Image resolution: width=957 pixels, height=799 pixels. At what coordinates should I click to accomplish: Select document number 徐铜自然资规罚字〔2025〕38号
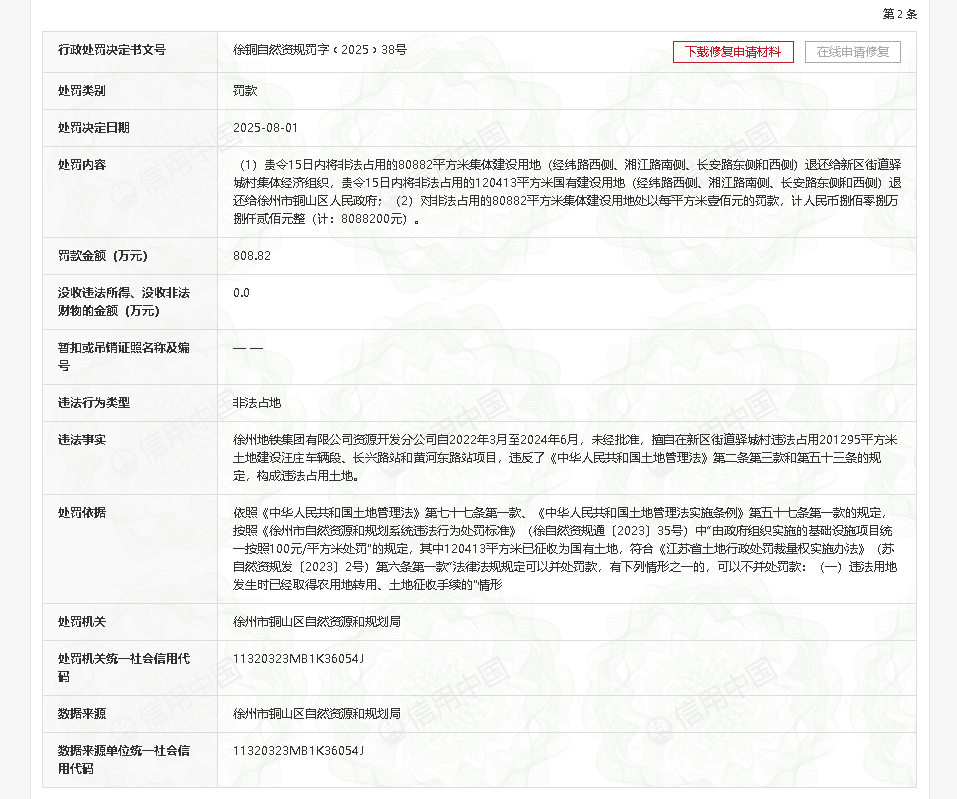coord(320,50)
